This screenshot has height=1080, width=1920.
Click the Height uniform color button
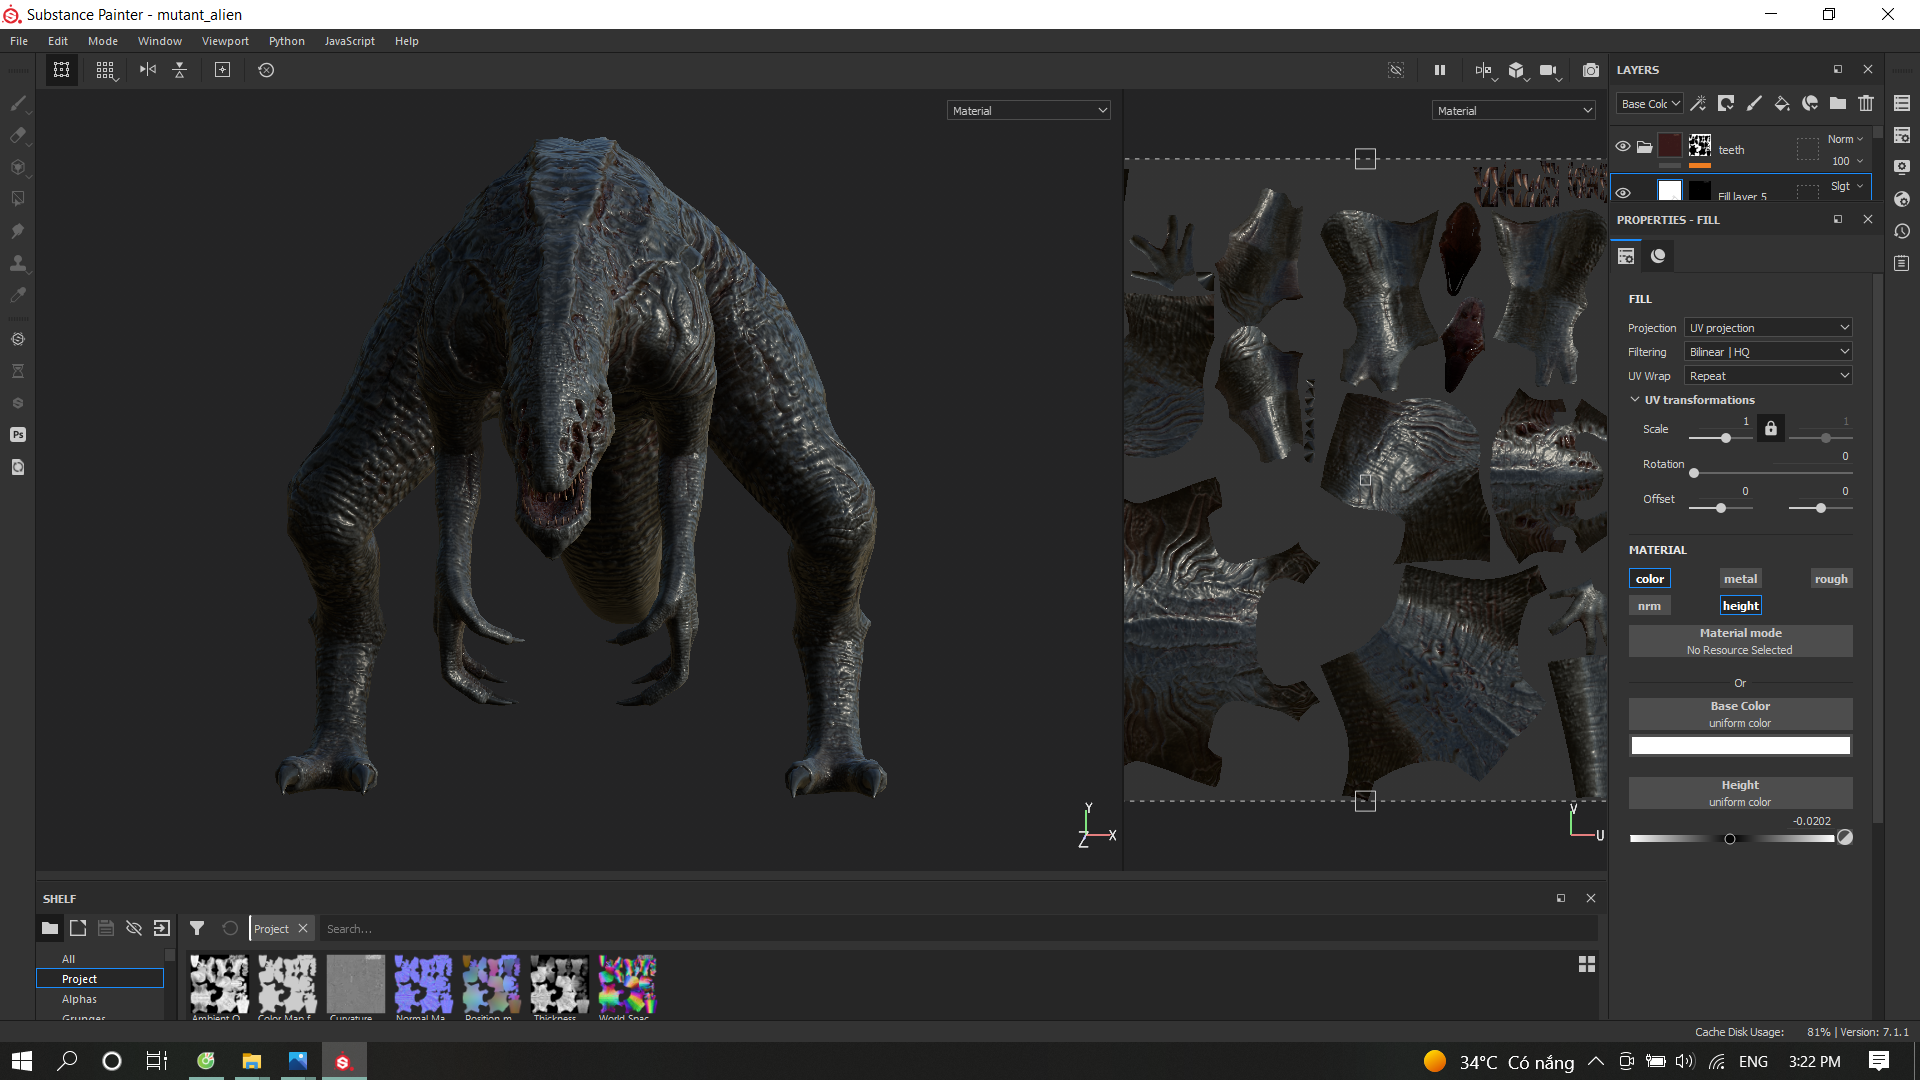pos(1740,793)
